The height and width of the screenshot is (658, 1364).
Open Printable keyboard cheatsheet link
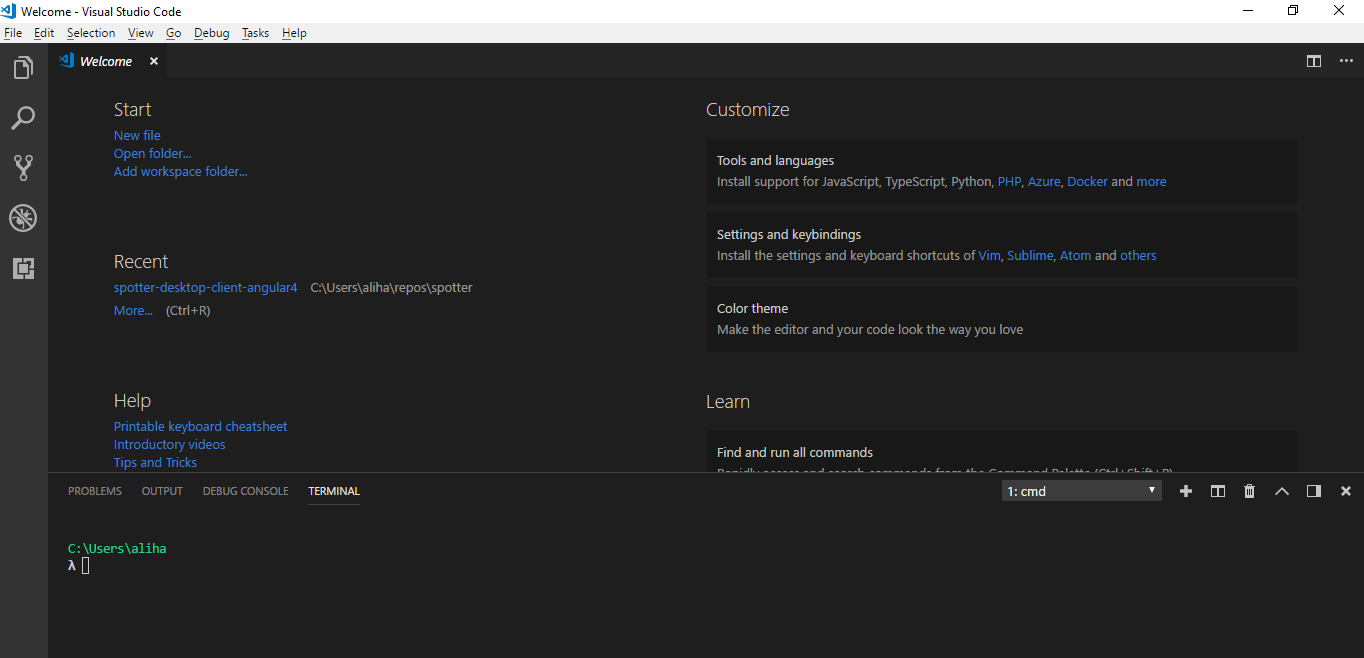(200, 426)
